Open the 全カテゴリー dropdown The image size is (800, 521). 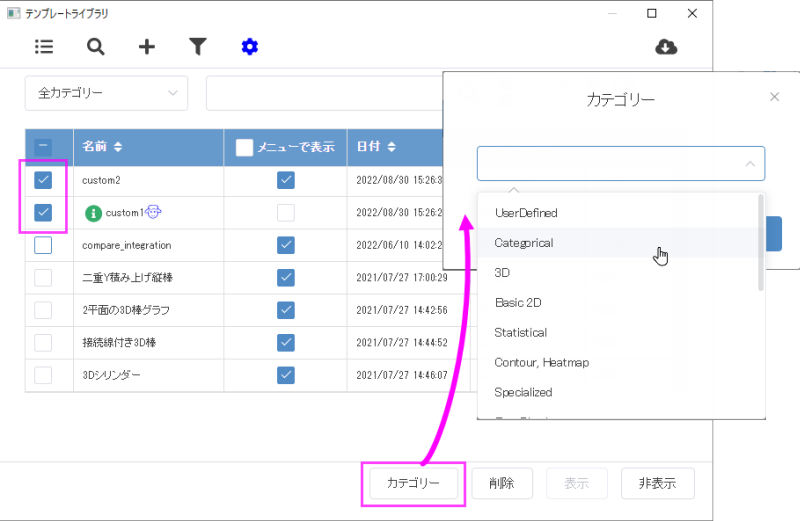(106, 93)
